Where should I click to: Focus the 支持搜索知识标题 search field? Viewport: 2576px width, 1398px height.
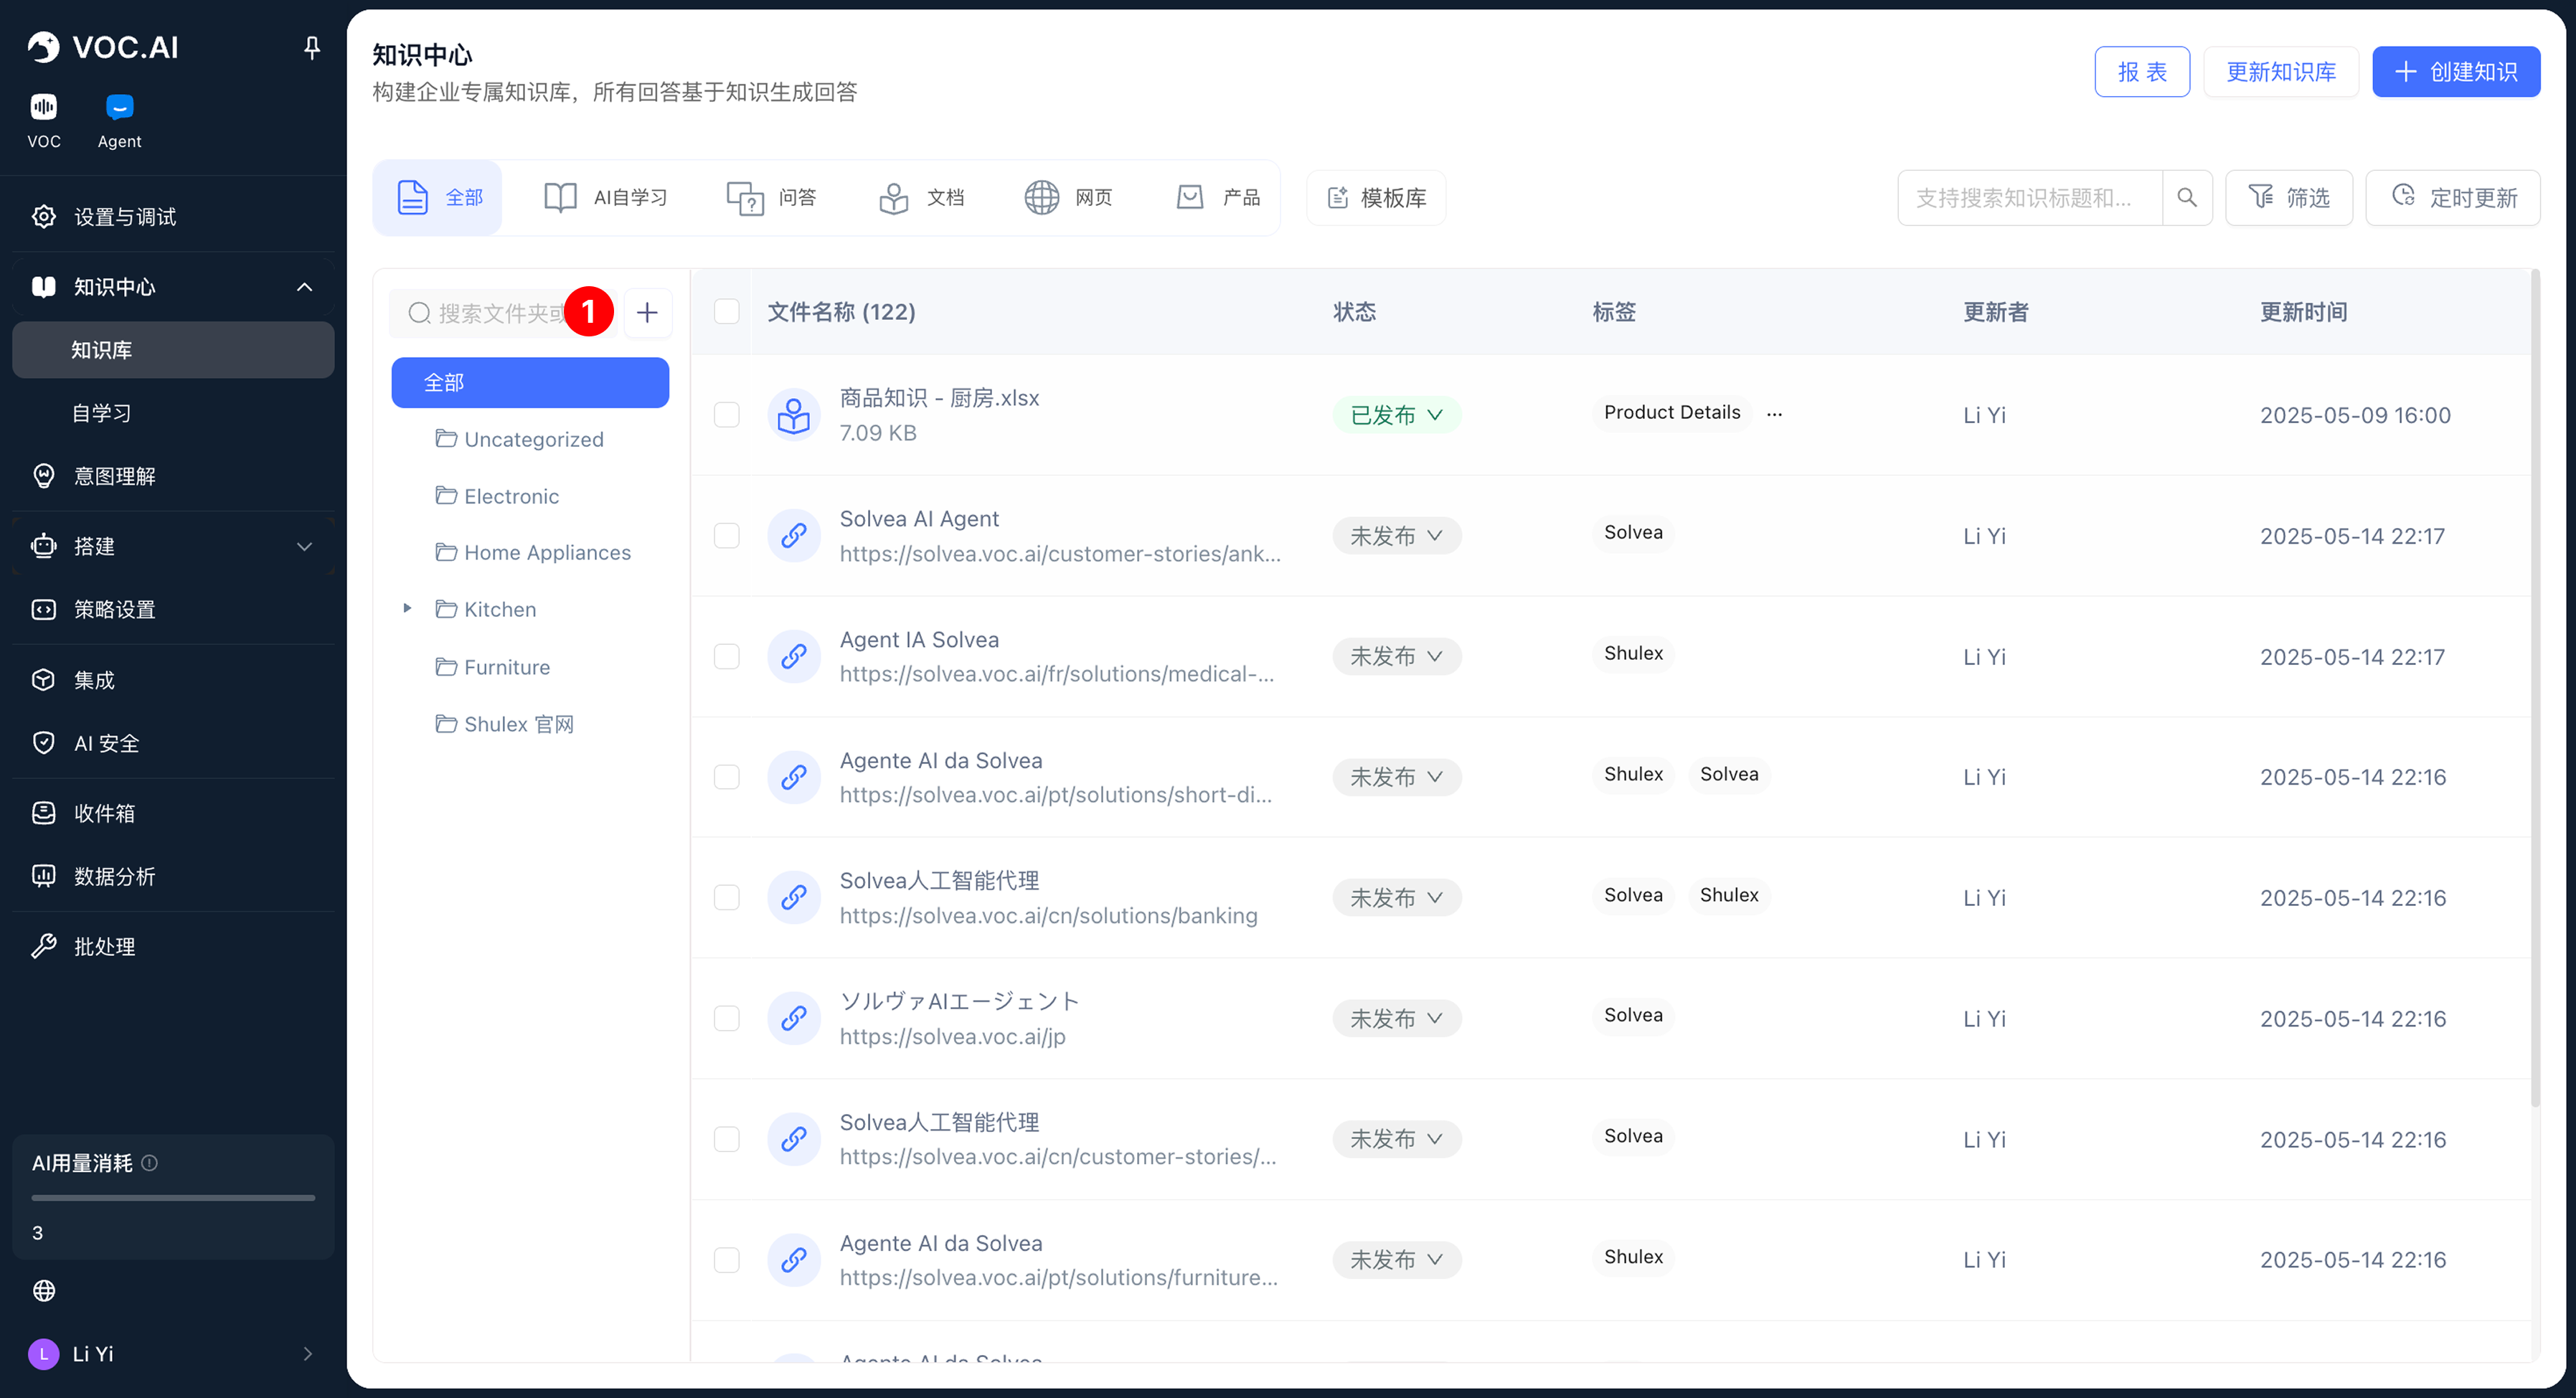[x=2028, y=197]
